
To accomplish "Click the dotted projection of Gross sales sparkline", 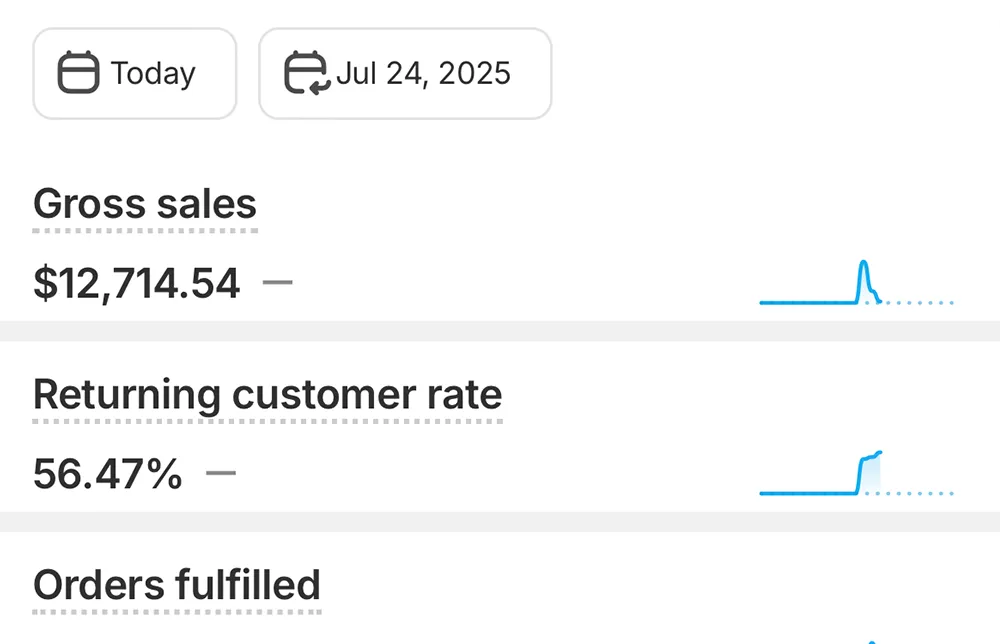I will [917, 303].
